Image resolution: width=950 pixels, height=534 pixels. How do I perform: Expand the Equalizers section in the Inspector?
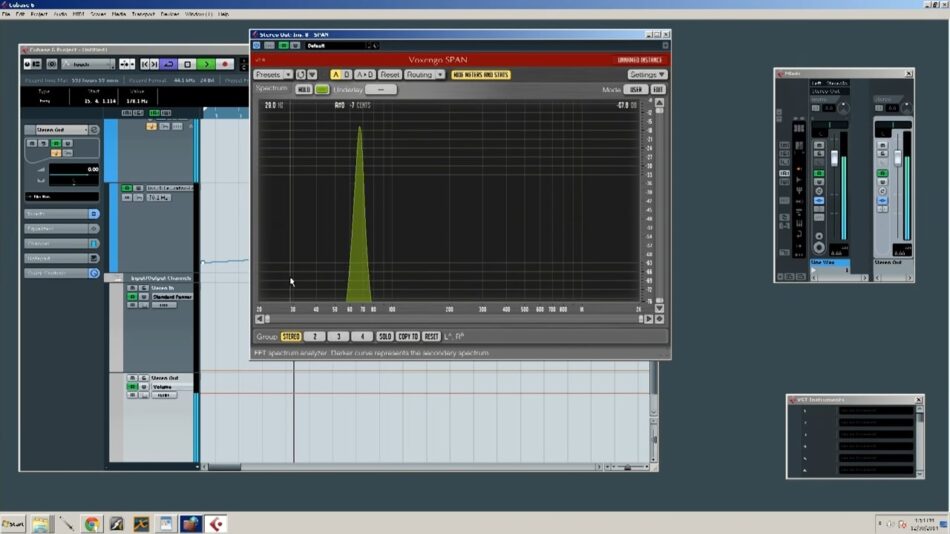(61, 229)
